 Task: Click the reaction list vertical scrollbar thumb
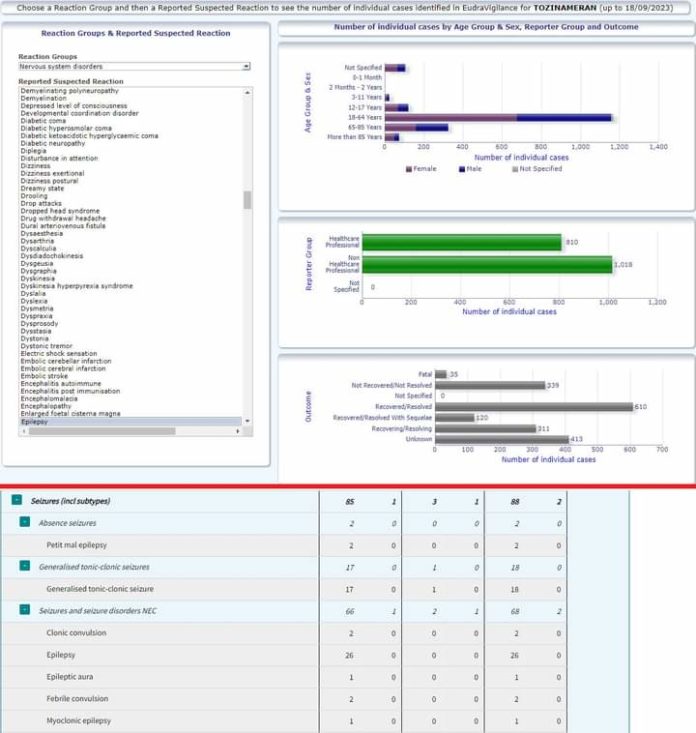click(x=247, y=199)
